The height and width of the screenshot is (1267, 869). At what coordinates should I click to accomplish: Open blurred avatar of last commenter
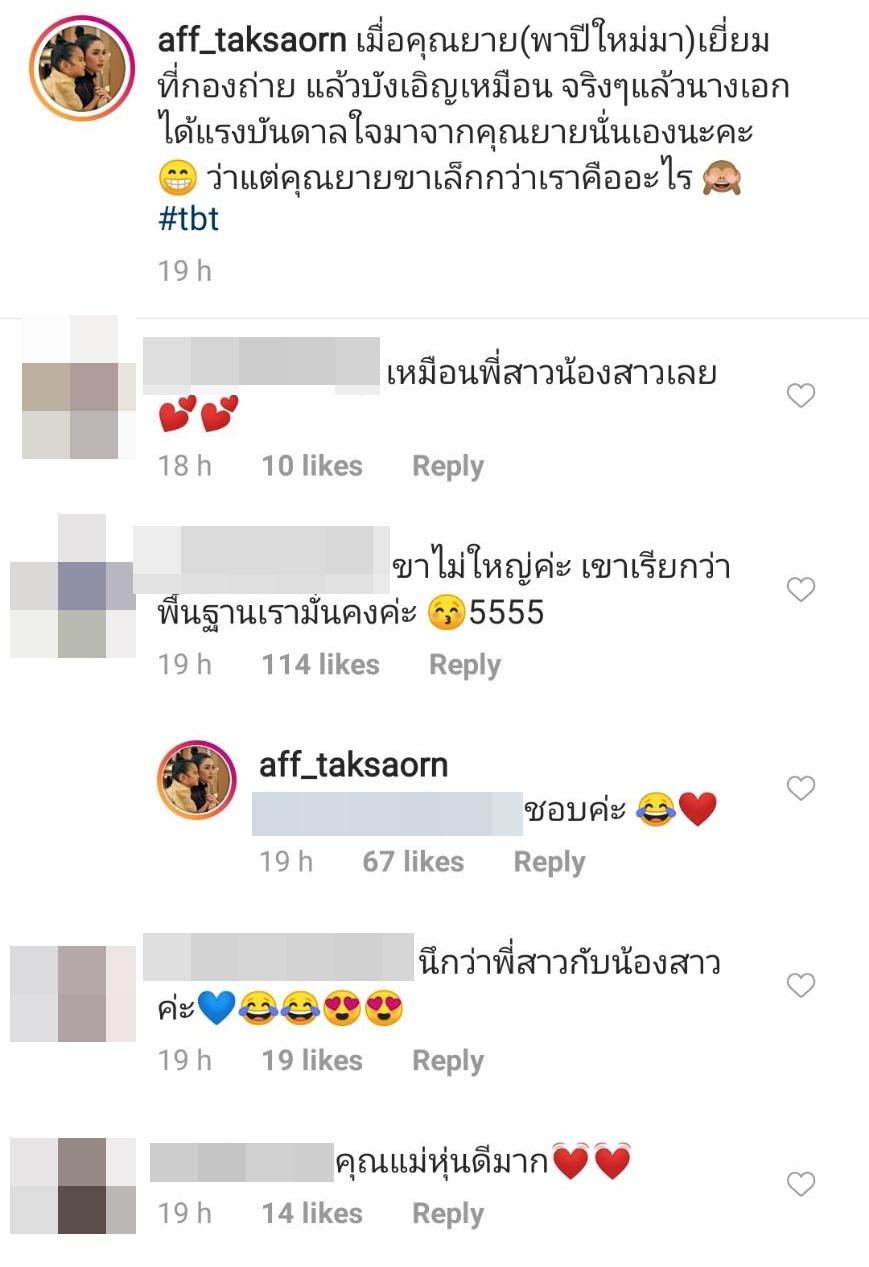click(73, 1186)
